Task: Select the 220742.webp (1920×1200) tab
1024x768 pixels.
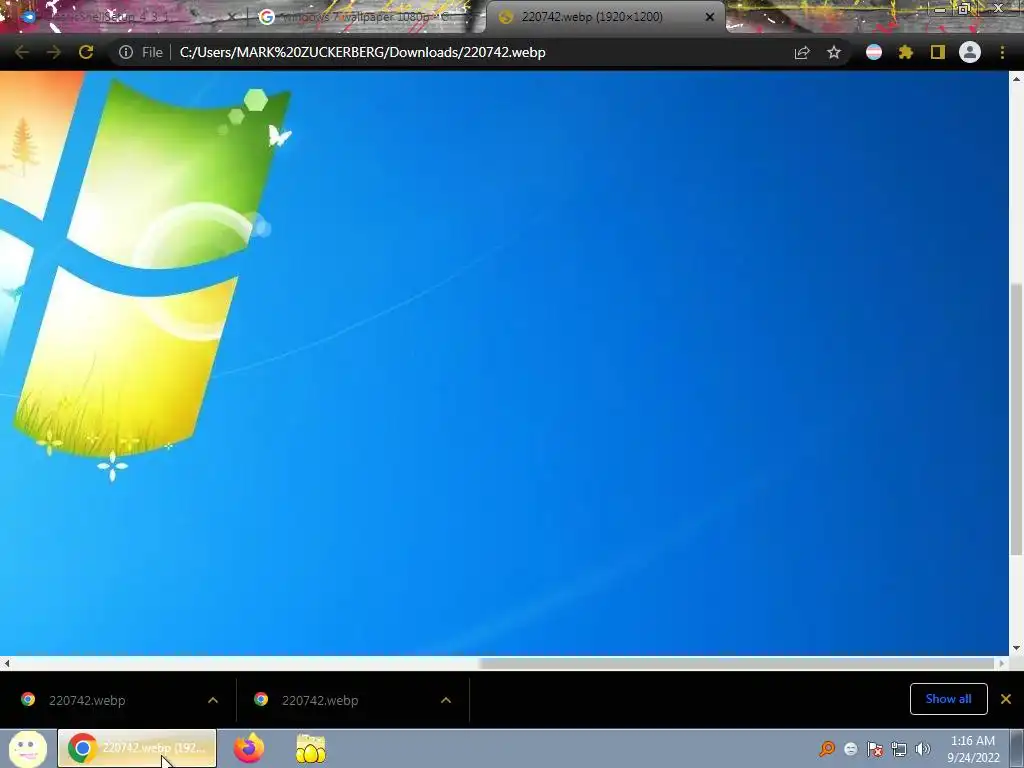Action: [x=591, y=17]
